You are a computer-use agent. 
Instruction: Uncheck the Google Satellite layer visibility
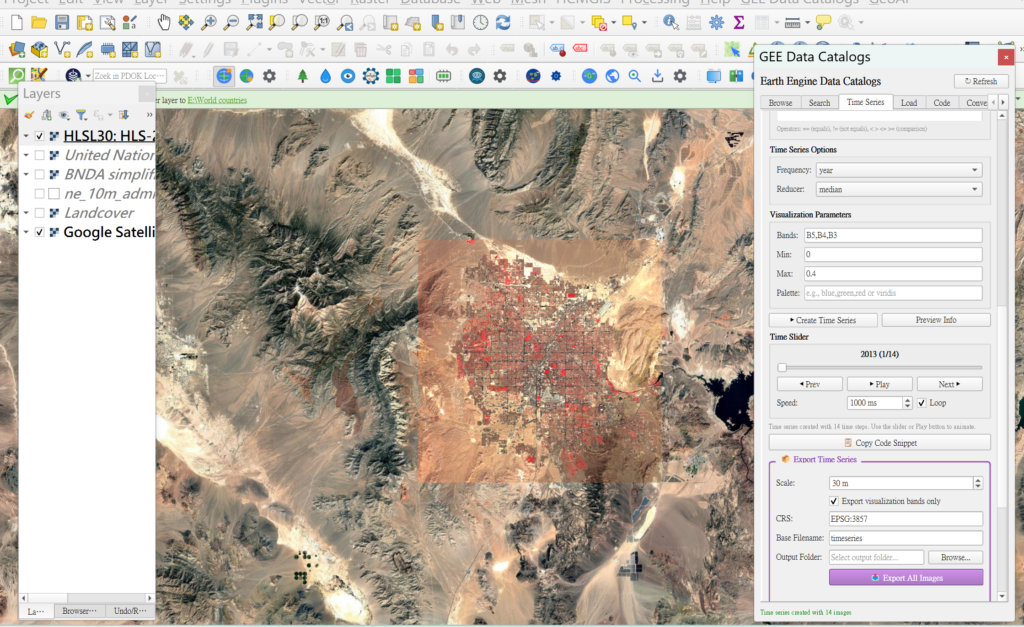point(39,232)
